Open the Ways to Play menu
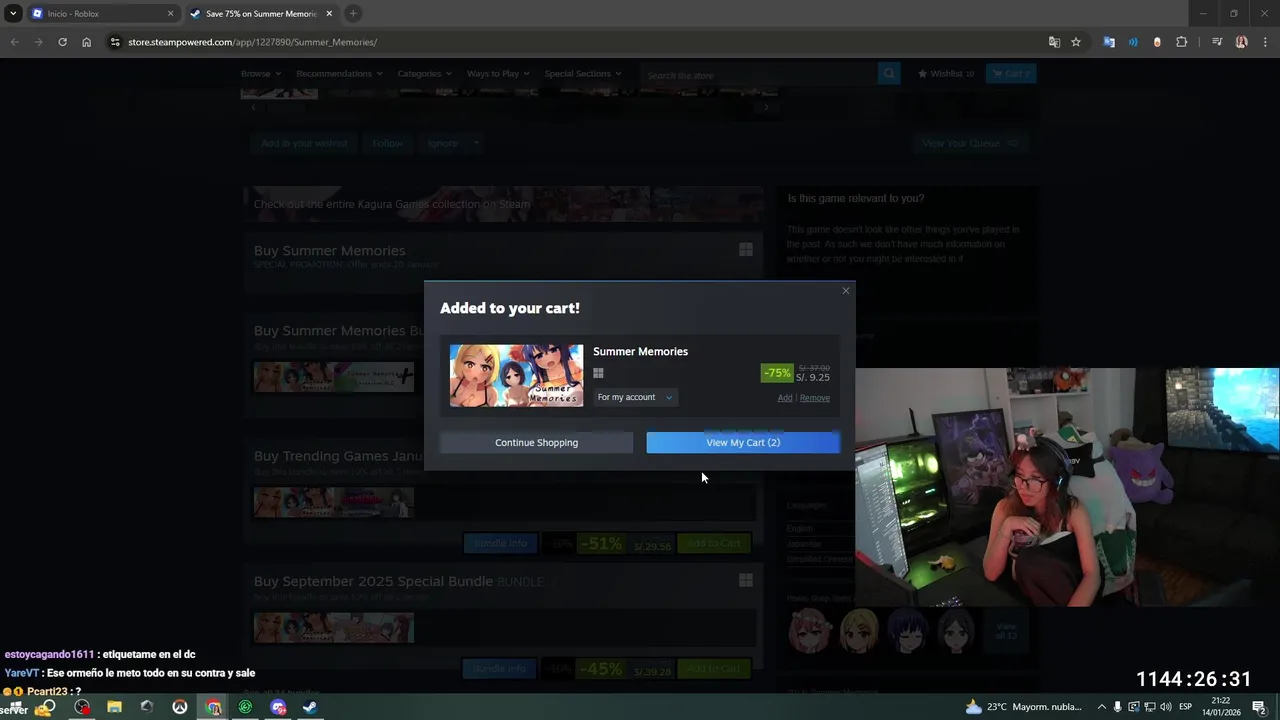Image resolution: width=1280 pixels, height=720 pixels. tap(498, 73)
